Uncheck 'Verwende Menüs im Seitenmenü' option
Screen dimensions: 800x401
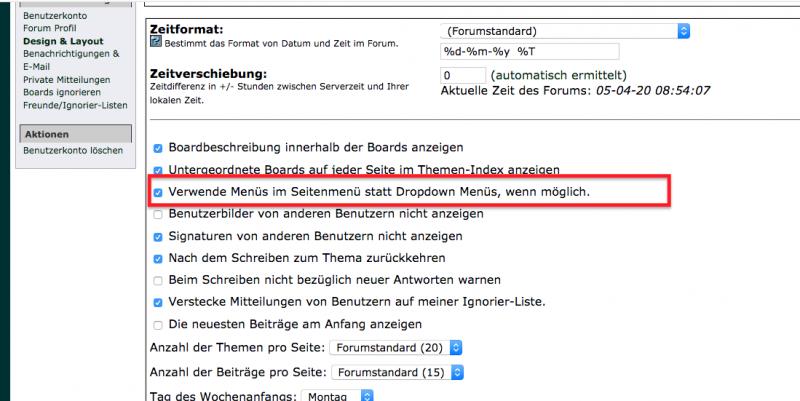click(x=158, y=191)
